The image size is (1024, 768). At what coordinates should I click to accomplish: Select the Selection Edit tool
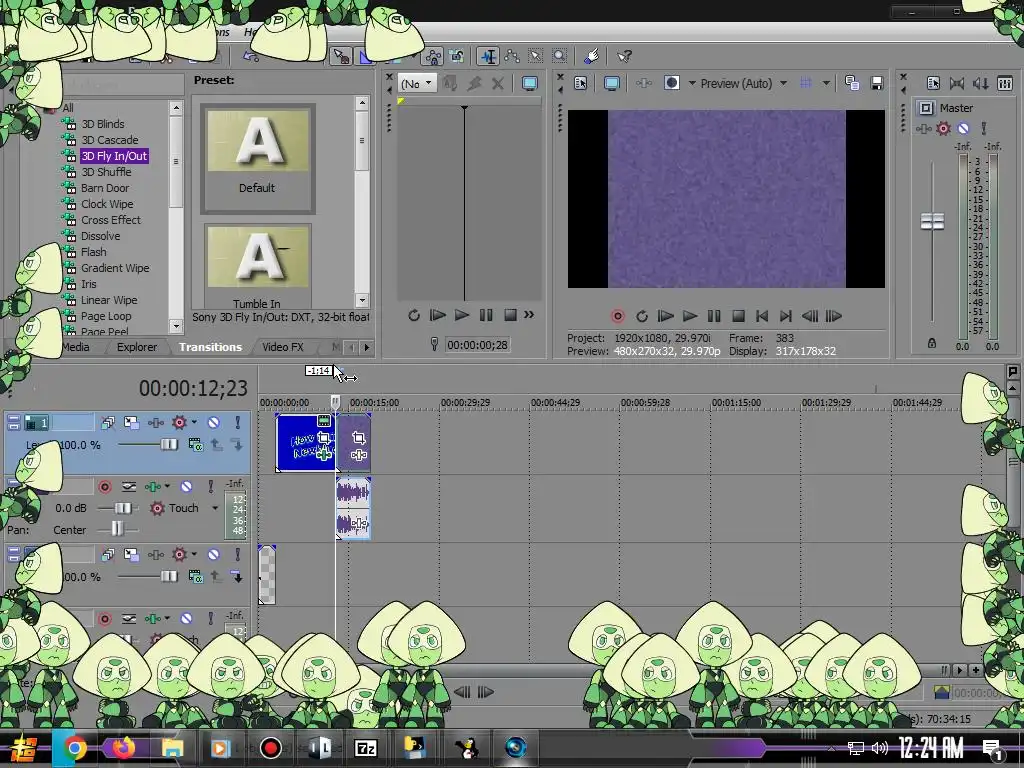coord(536,57)
